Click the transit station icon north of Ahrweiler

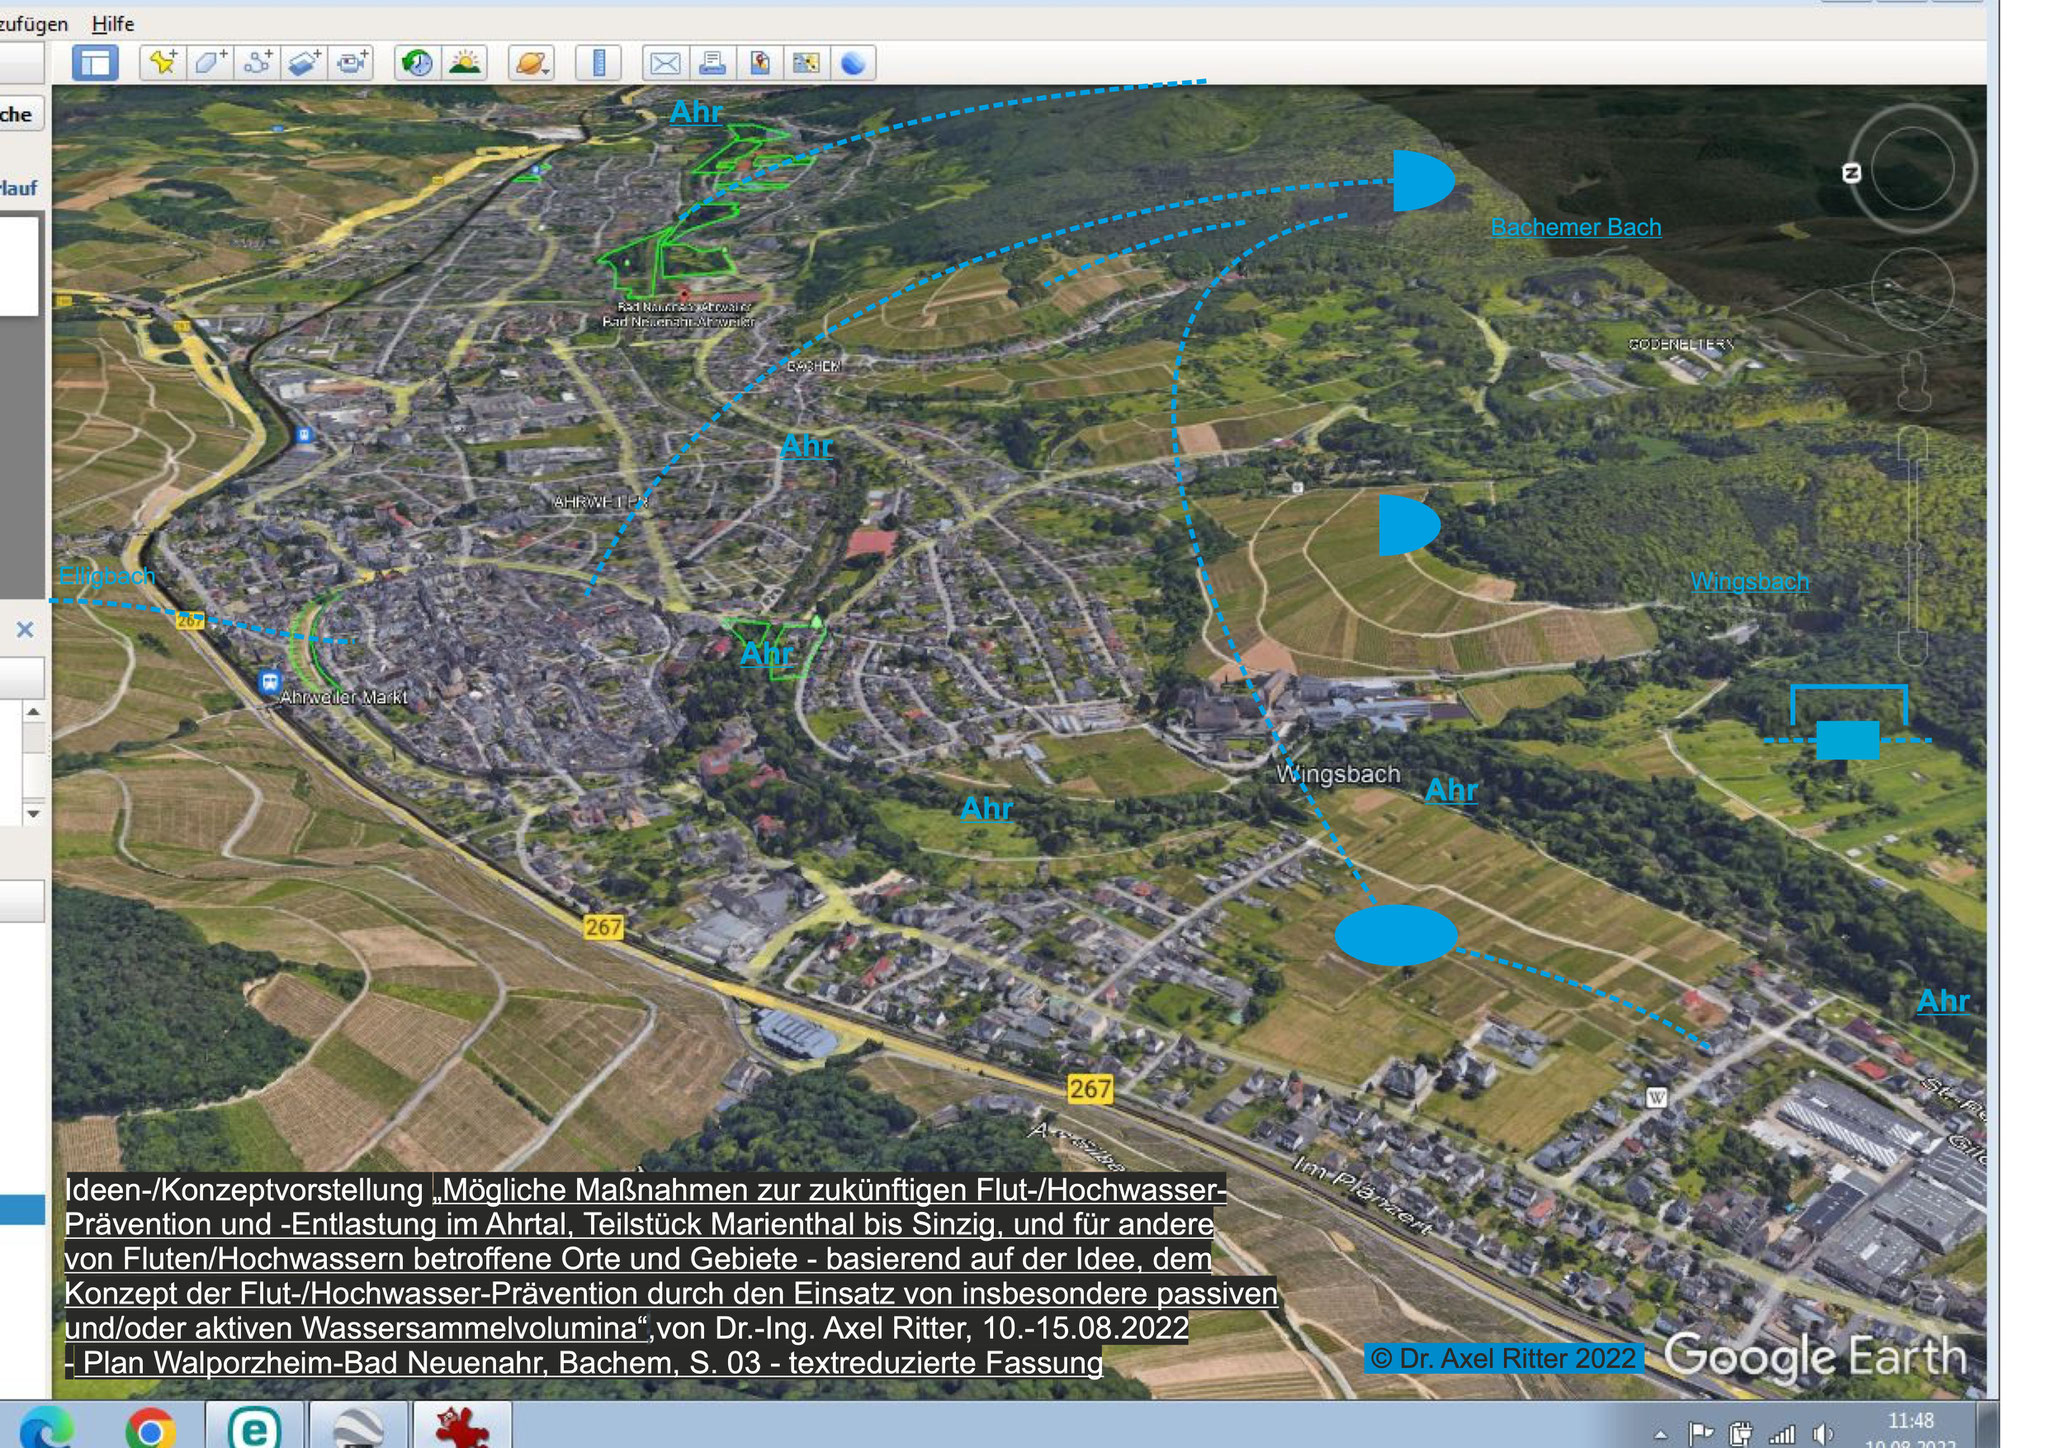(x=305, y=435)
